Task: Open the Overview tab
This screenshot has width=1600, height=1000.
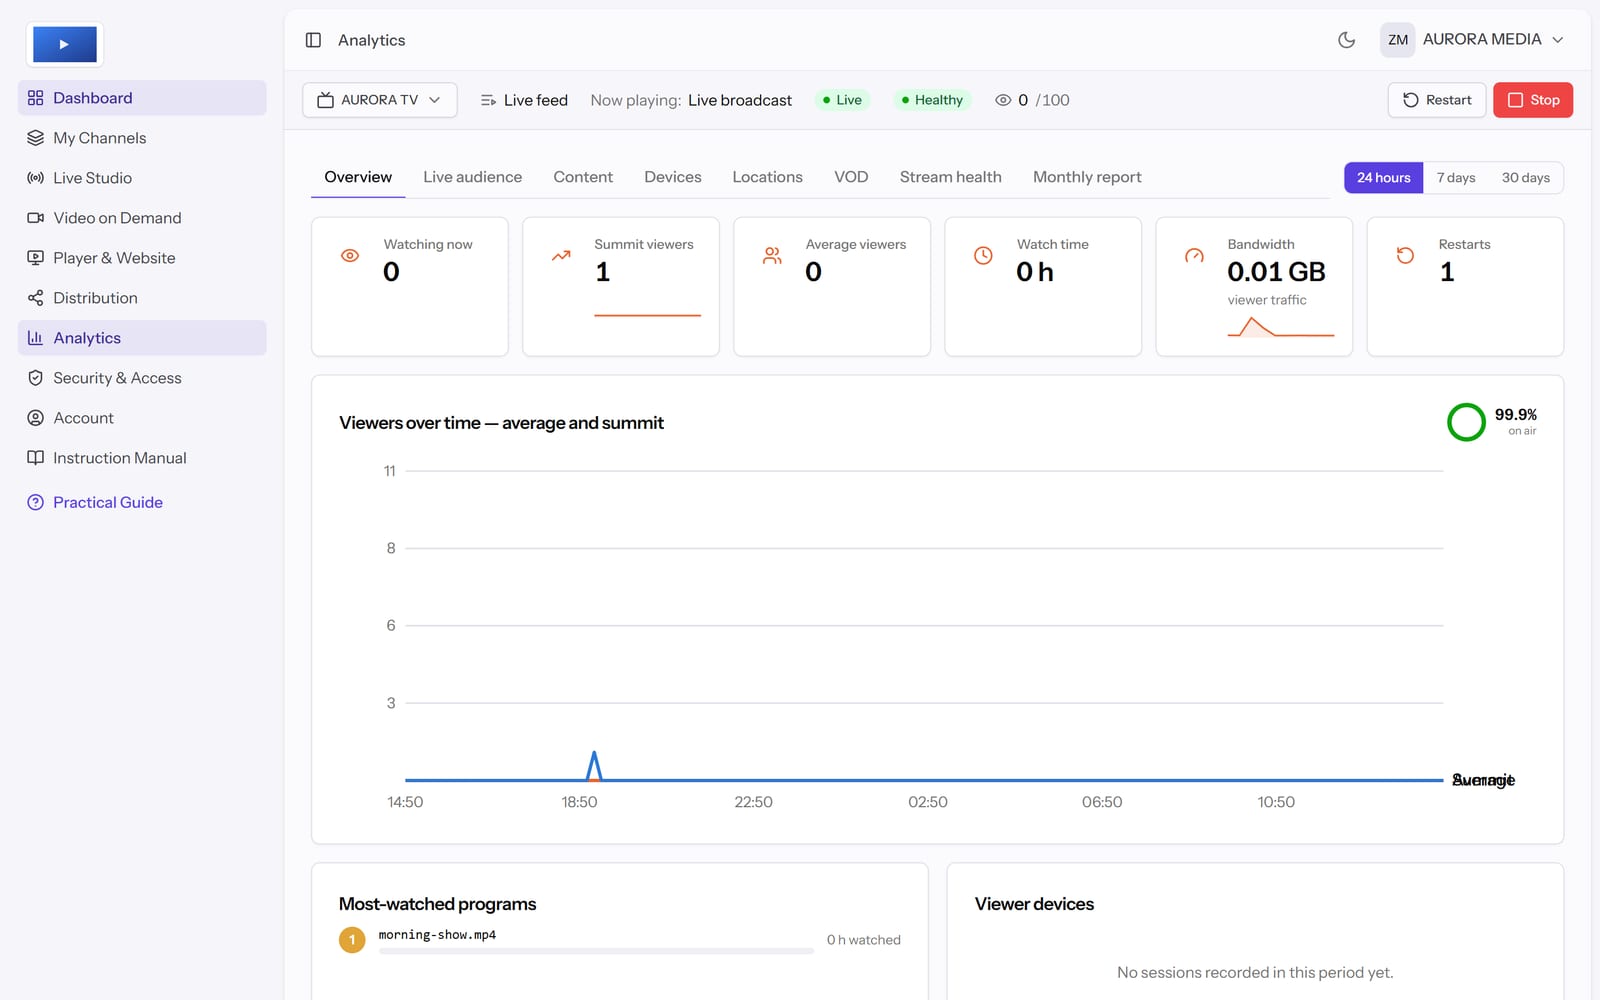Action: (x=358, y=177)
